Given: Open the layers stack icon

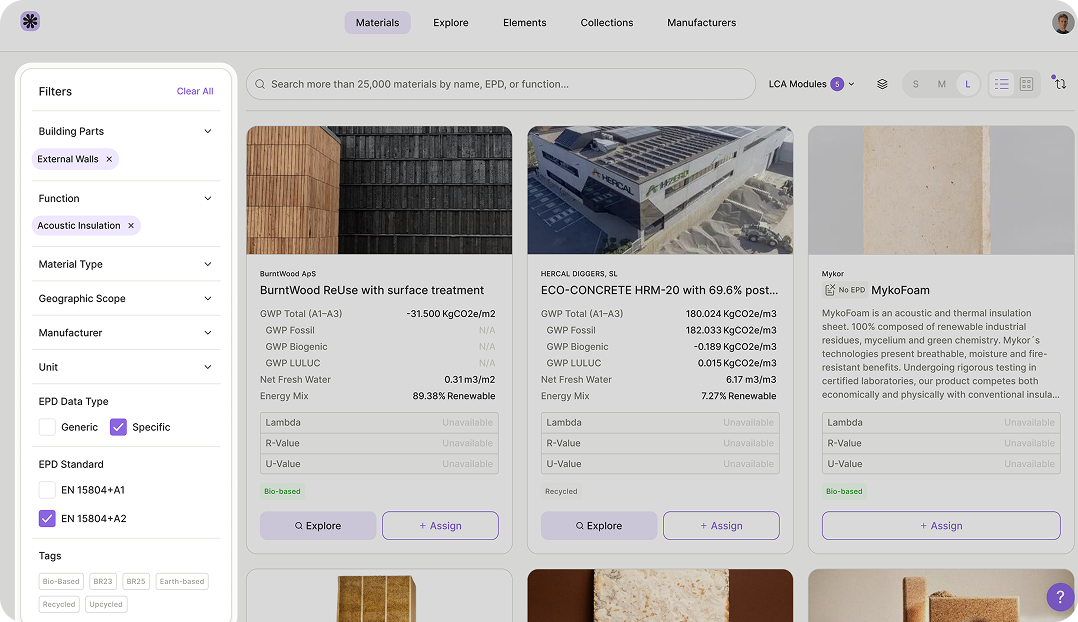Looking at the screenshot, I should tap(882, 84).
